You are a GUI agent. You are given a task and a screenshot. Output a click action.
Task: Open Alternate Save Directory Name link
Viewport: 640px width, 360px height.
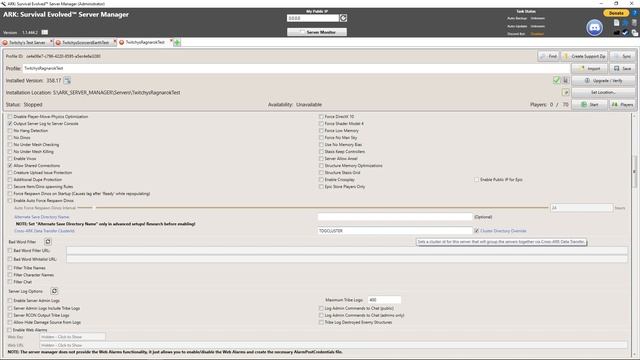(42, 217)
